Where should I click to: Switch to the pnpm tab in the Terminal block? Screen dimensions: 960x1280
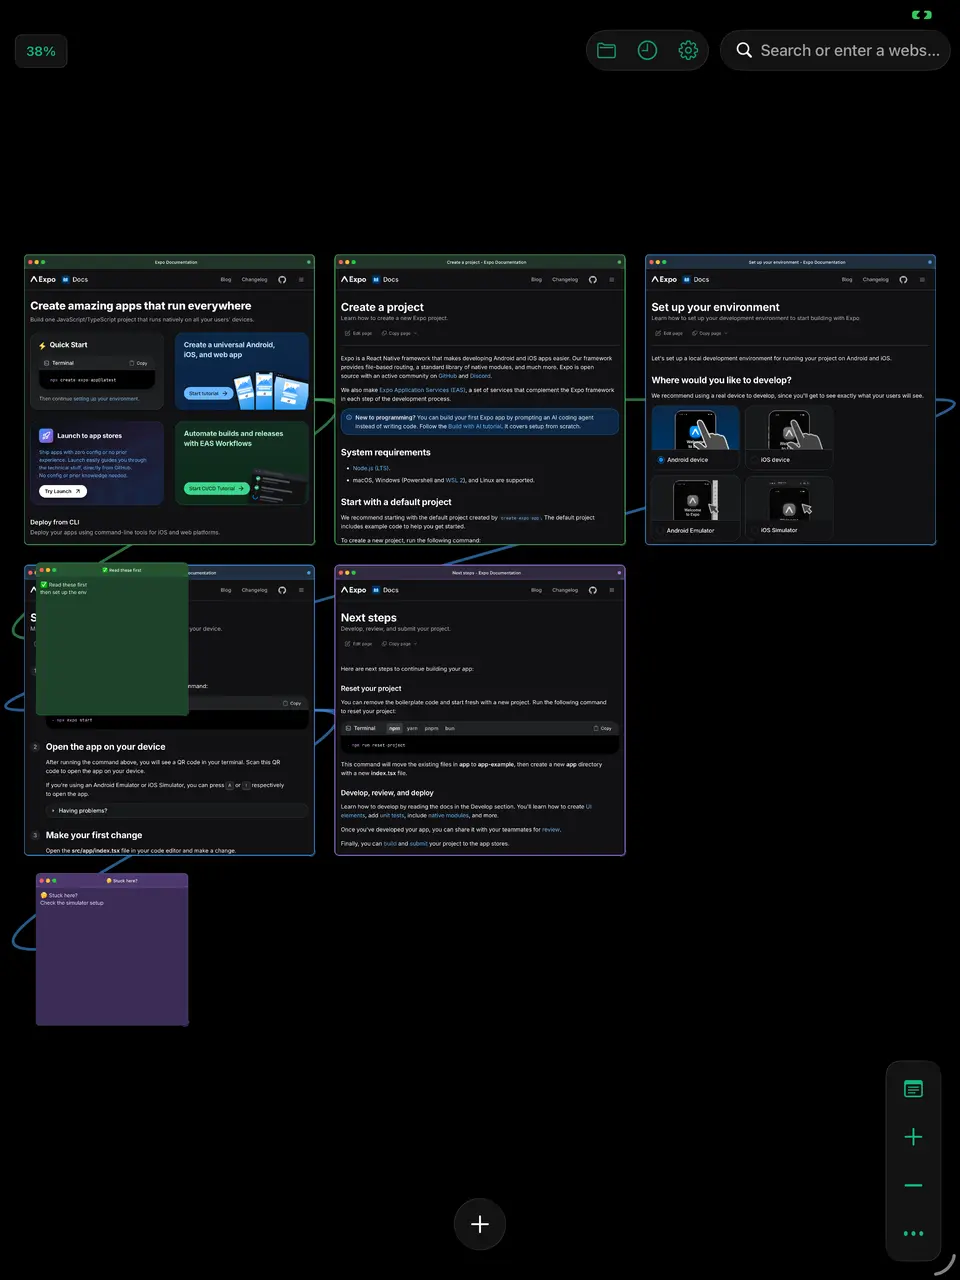(432, 728)
